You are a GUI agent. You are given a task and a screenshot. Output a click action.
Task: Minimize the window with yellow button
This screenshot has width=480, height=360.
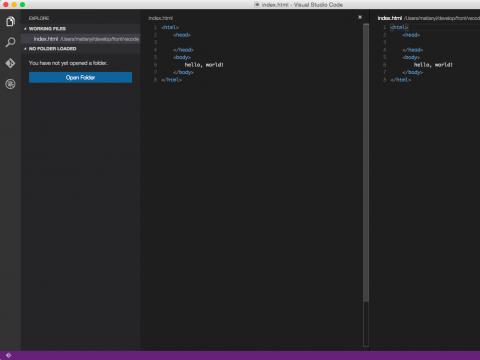tap(14, 4)
